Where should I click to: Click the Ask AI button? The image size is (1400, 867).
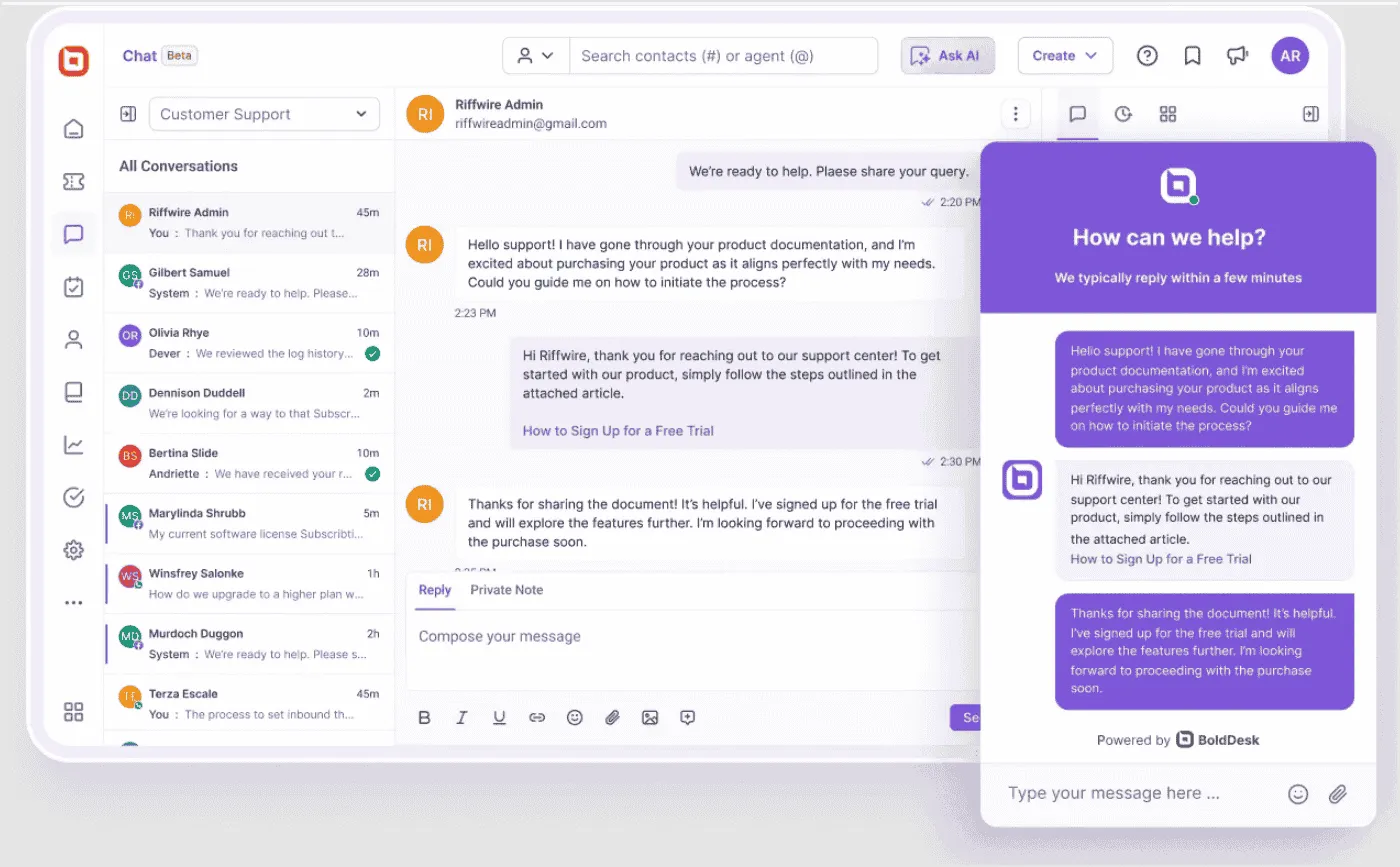[x=948, y=56]
